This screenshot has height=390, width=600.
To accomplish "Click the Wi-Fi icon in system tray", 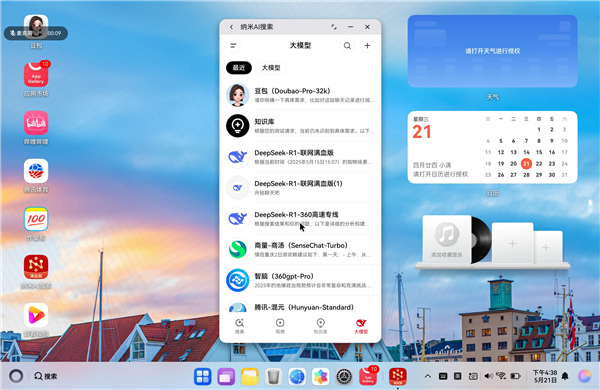I will 501,376.
